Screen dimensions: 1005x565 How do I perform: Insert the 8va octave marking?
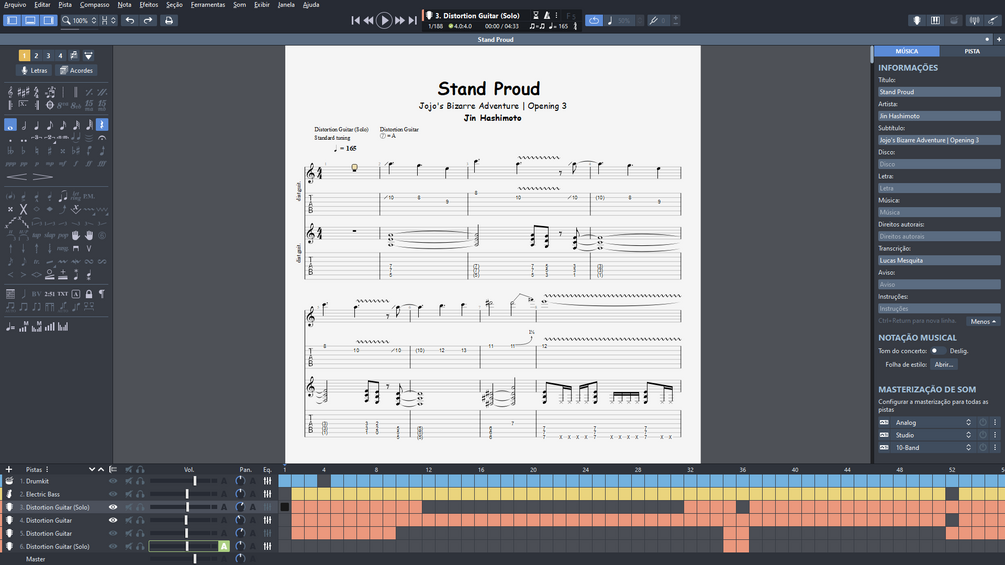(x=63, y=105)
